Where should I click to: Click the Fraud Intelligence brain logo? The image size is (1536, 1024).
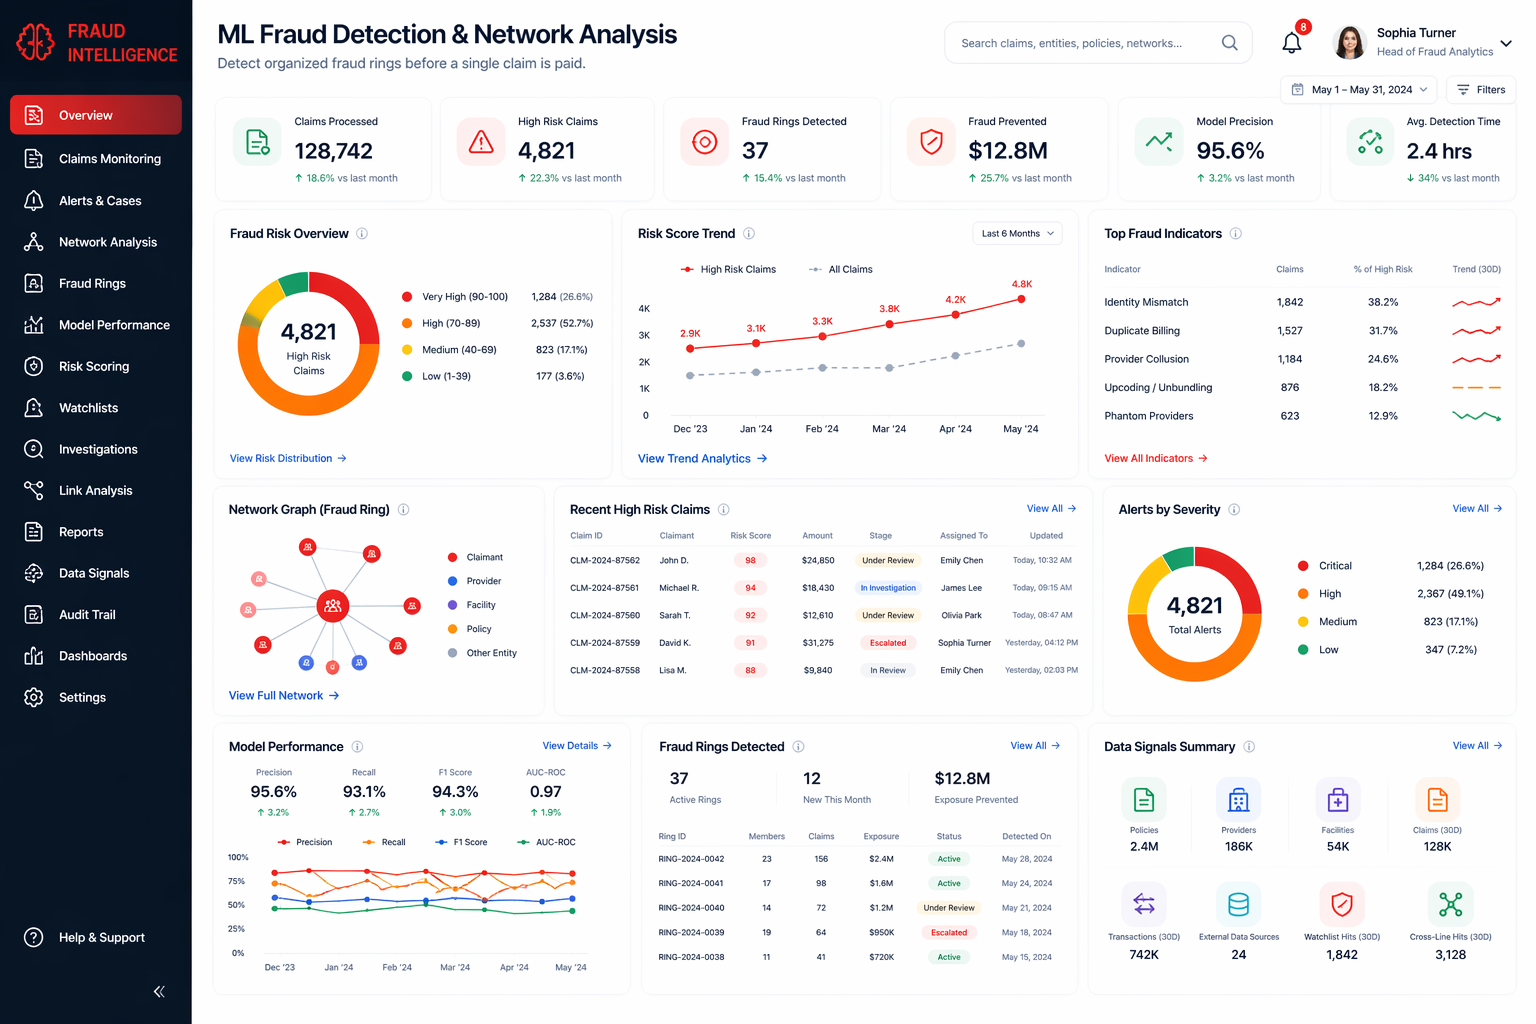pyautogui.click(x=36, y=43)
